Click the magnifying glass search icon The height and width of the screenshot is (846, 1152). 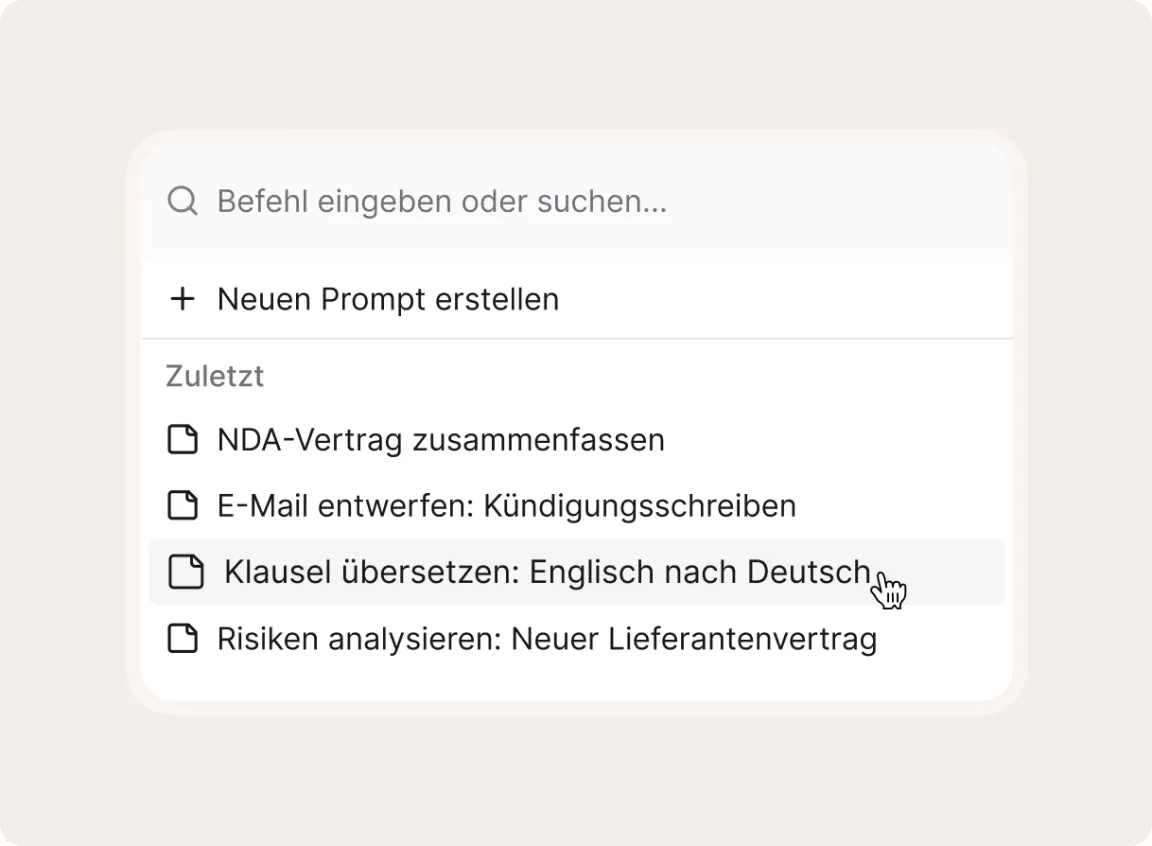click(182, 201)
